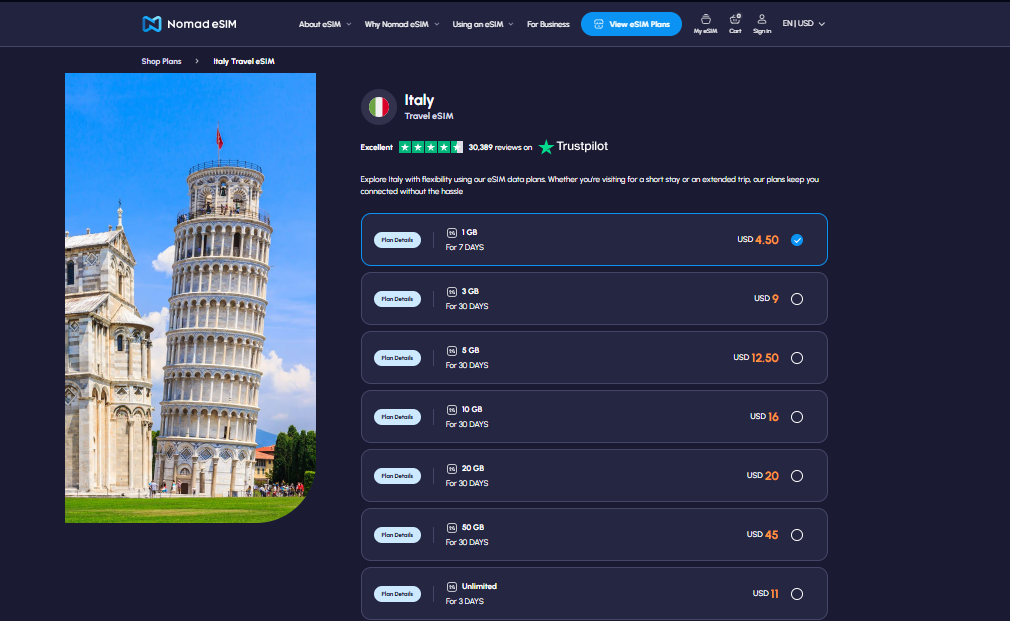Open the For Business menu item
Viewport: 1010px width, 621px height.
548,24
